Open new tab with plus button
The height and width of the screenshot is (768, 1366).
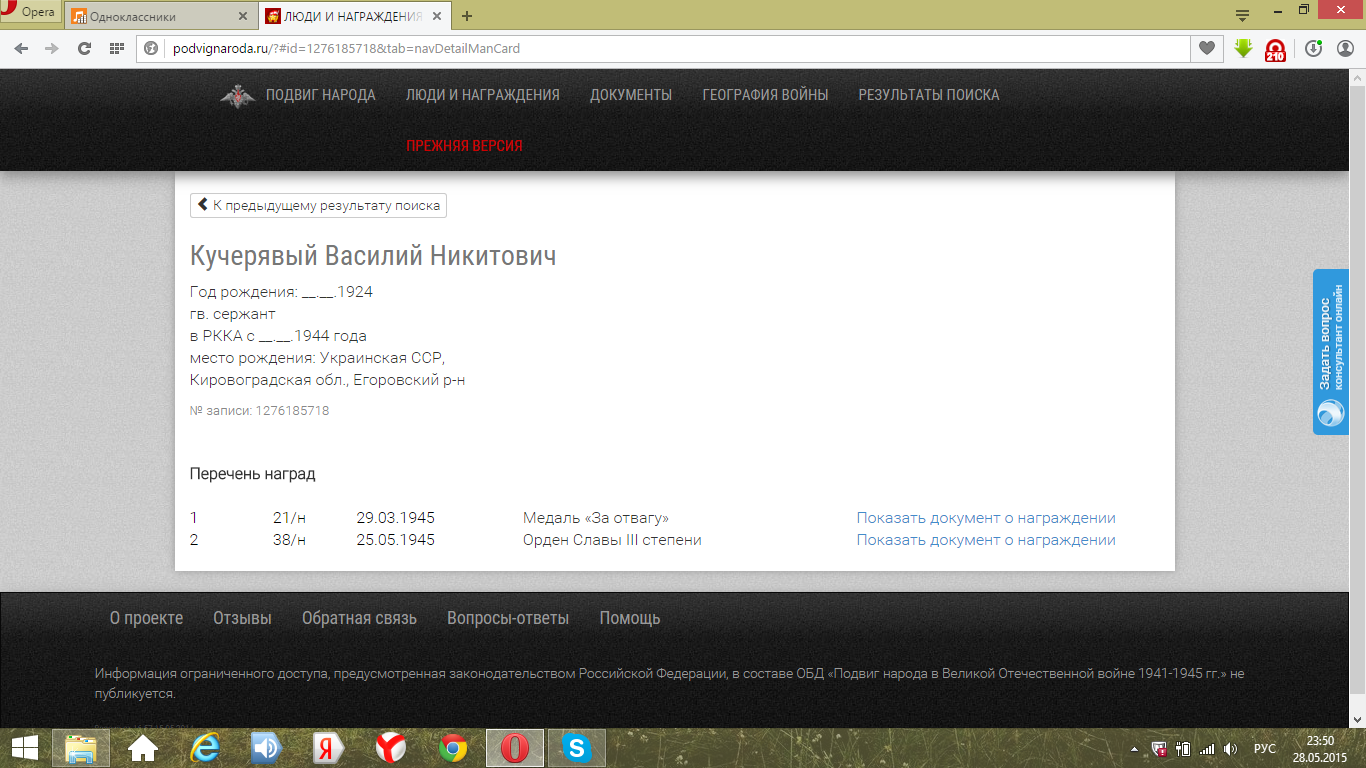(x=467, y=16)
